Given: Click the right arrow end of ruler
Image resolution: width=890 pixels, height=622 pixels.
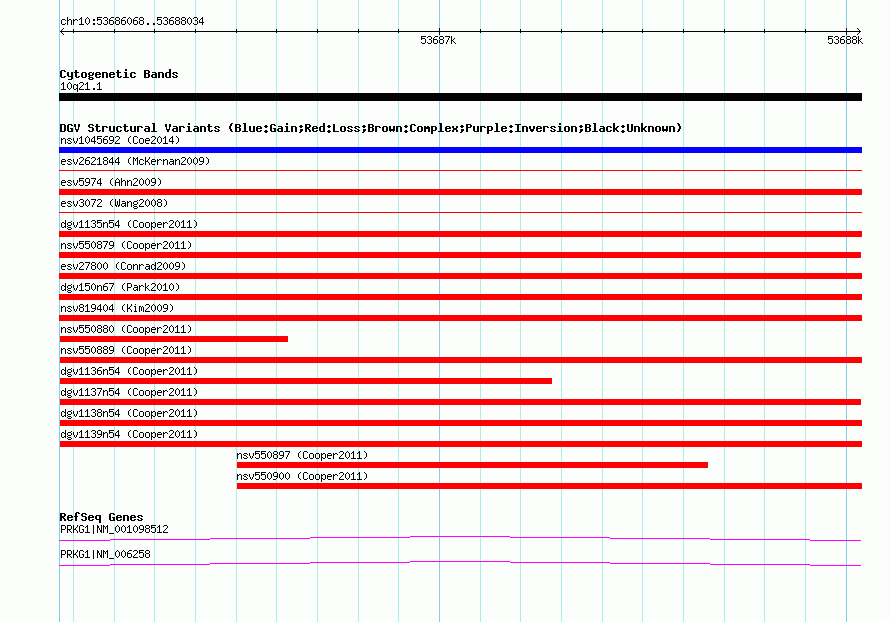Looking at the screenshot, I should click(858, 32).
